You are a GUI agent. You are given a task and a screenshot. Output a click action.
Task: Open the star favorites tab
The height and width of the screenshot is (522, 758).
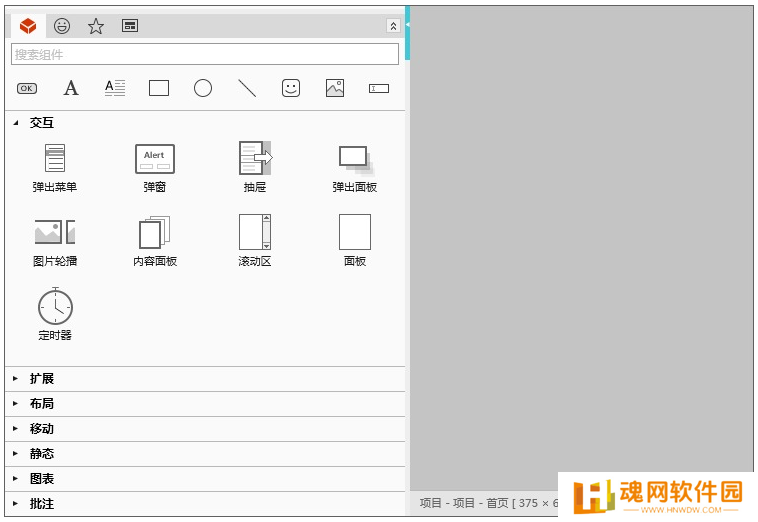(x=96, y=26)
